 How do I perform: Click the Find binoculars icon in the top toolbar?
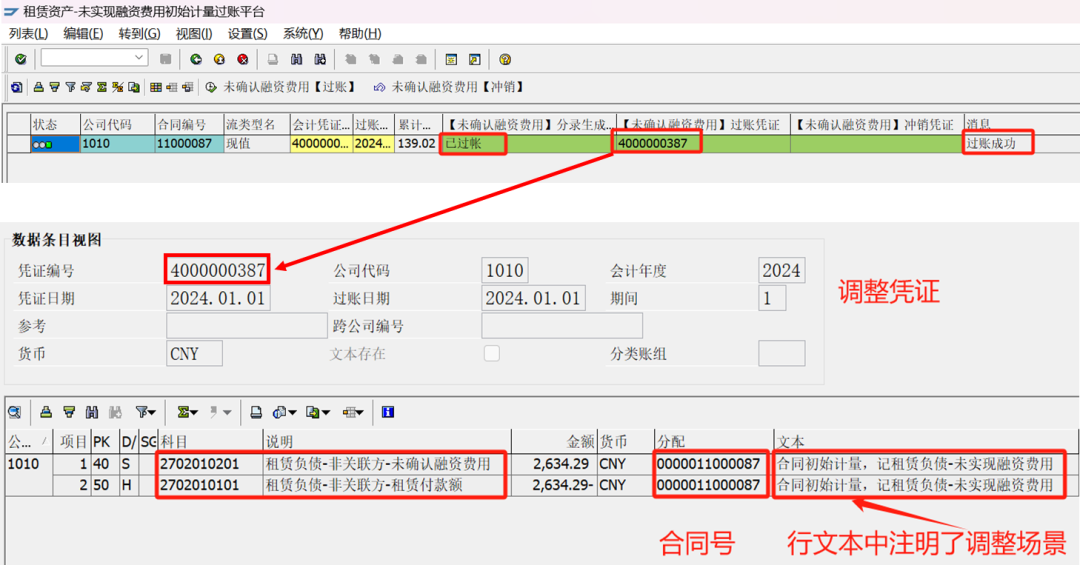(296, 59)
